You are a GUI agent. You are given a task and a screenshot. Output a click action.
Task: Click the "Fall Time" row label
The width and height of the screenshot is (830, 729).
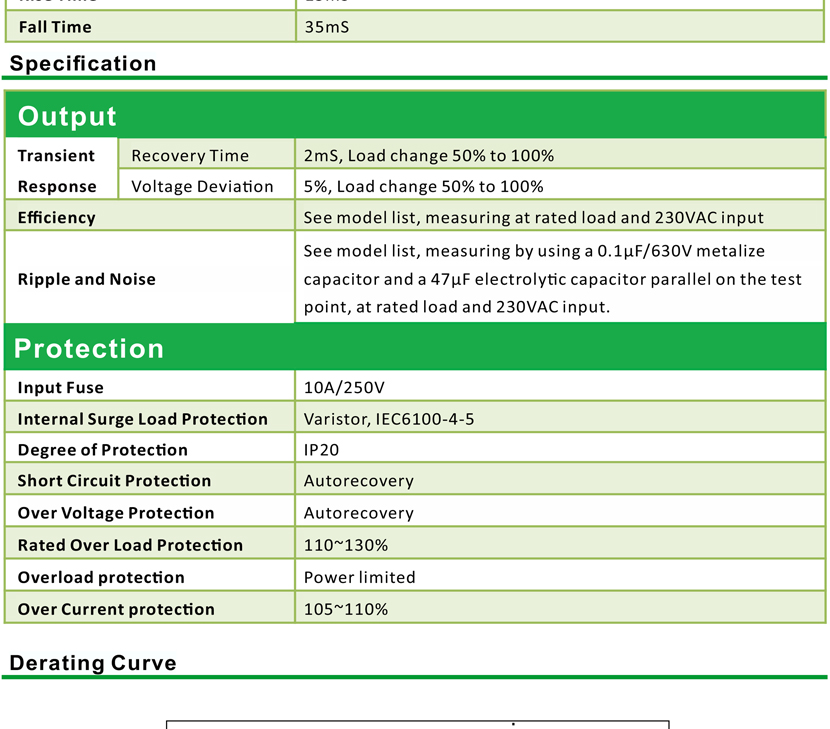click(55, 27)
